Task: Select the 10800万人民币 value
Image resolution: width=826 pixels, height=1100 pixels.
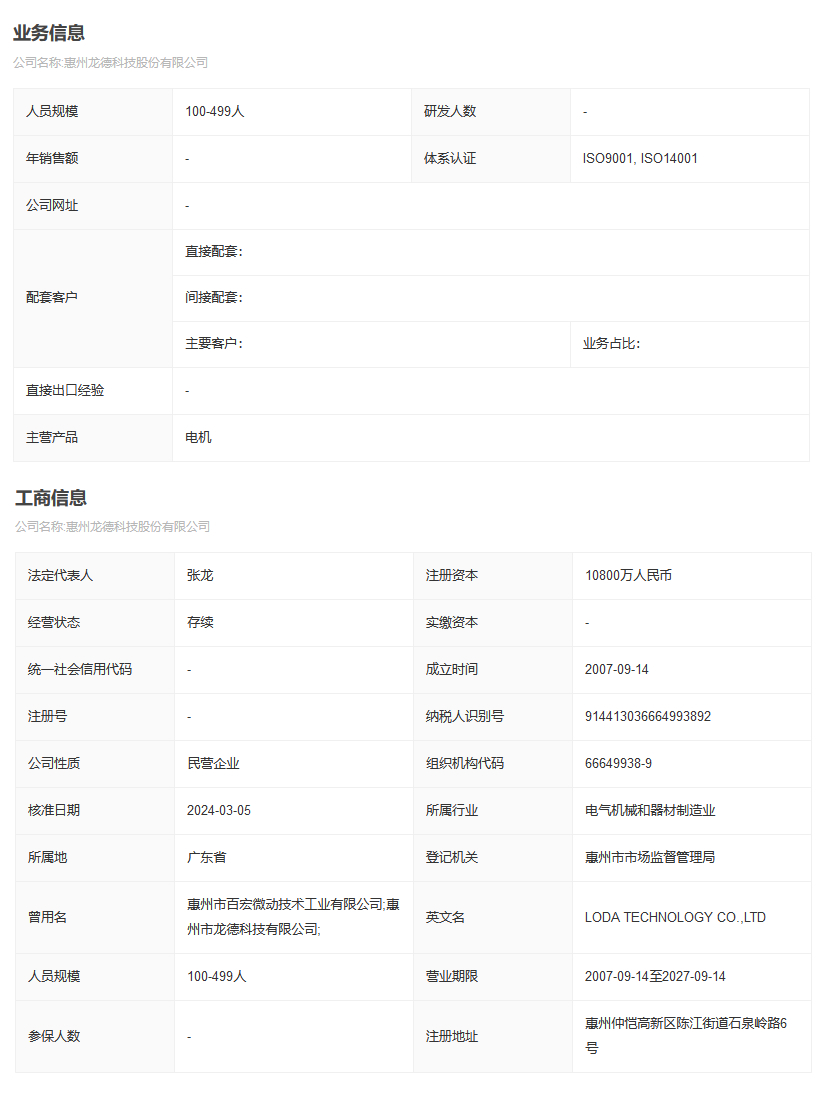Action: 628,576
